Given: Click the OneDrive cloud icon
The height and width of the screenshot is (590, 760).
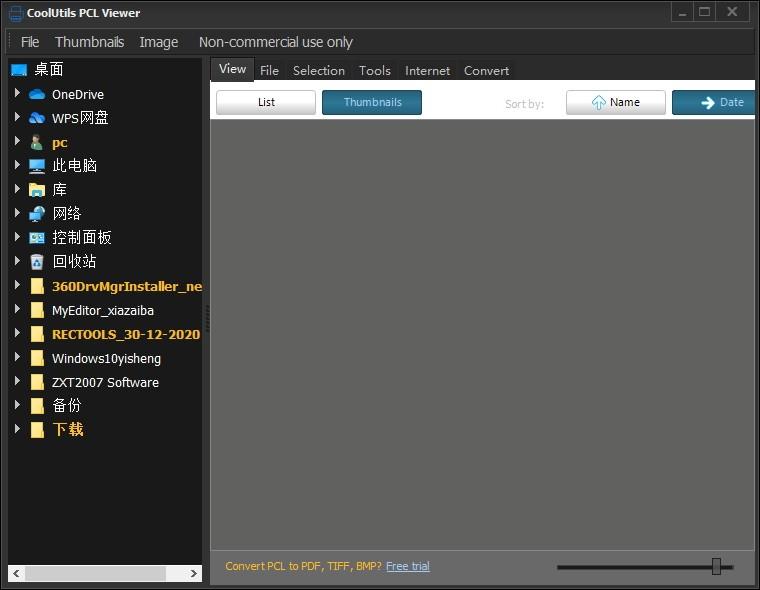Looking at the screenshot, I should click(x=37, y=95).
